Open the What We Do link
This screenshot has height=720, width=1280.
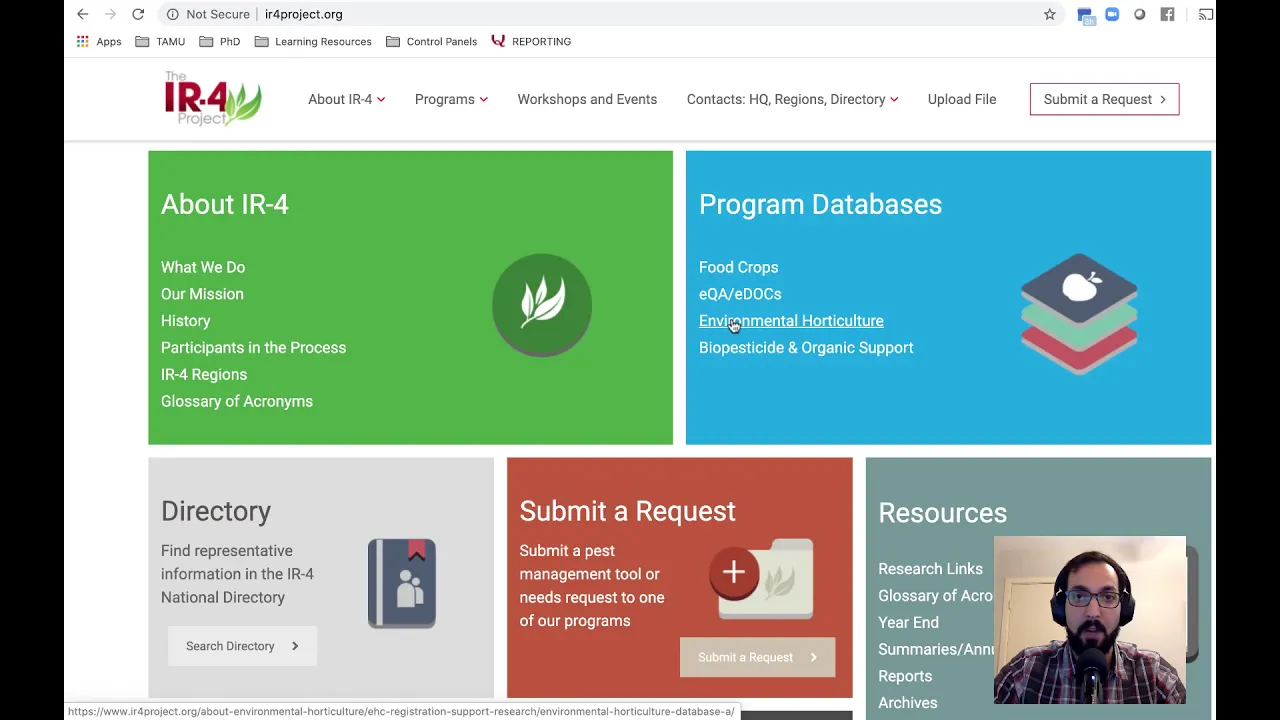pos(203,267)
